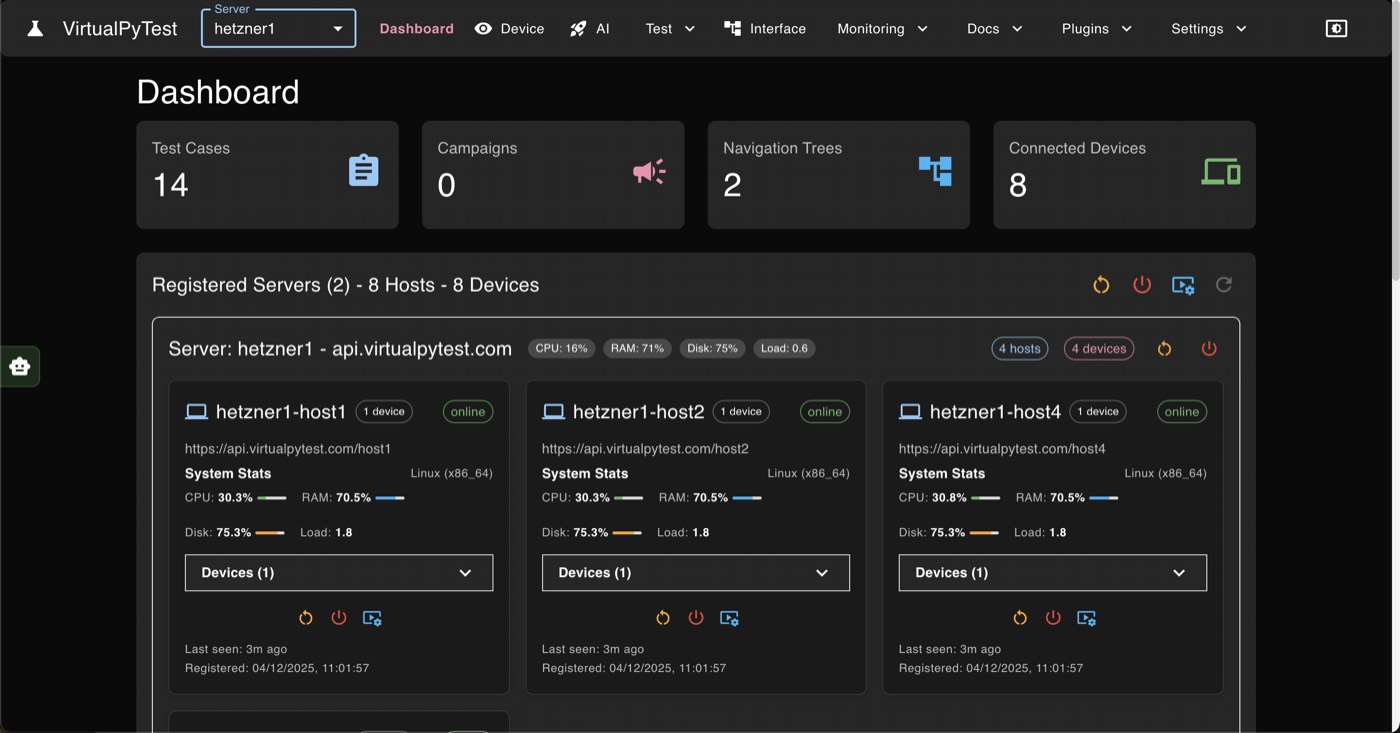The height and width of the screenshot is (733, 1400).
Task: Power off hetzner1-host2 via red icon
Action: click(x=696, y=618)
